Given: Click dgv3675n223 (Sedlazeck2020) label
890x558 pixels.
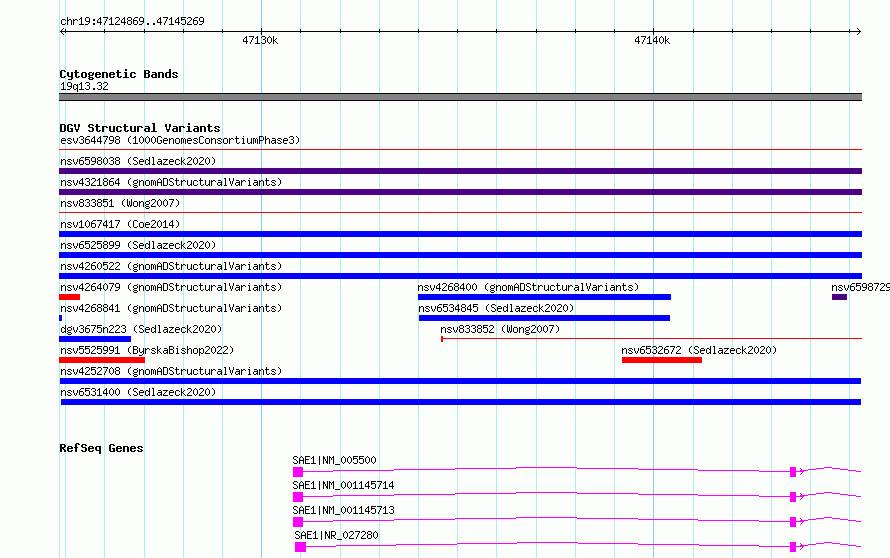Looking at the screenshot, I should [x=141, y=329].
